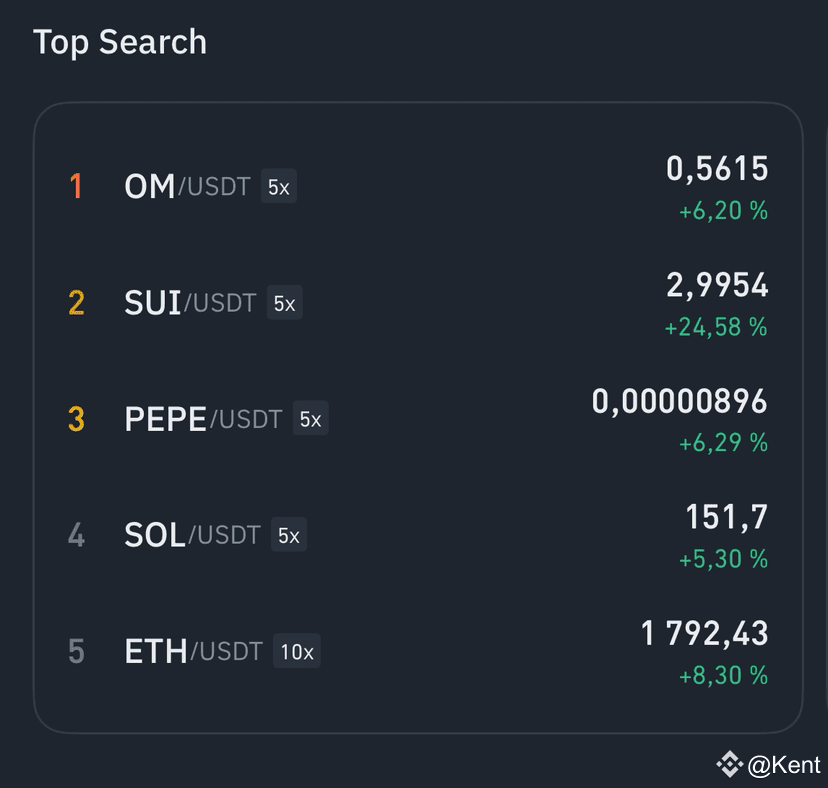Click the SUI change +24,58 %
Image resolution: width=828 pixels, height=788 pixels.
716,327
